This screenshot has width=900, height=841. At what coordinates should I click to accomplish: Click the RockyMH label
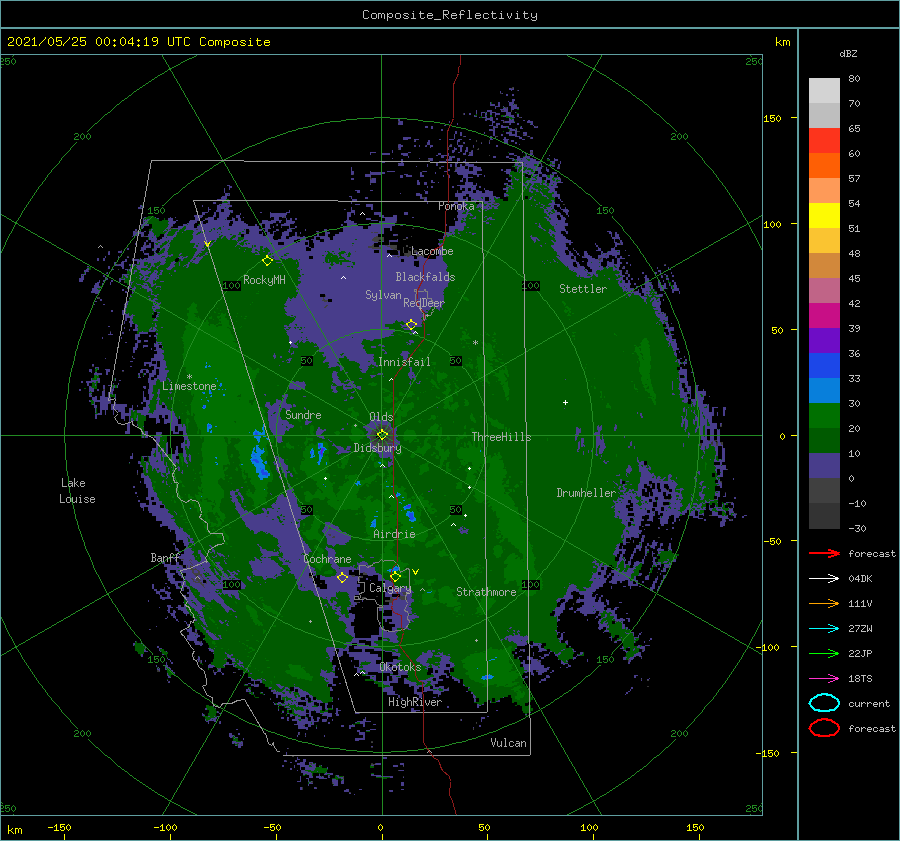(264, 280)
